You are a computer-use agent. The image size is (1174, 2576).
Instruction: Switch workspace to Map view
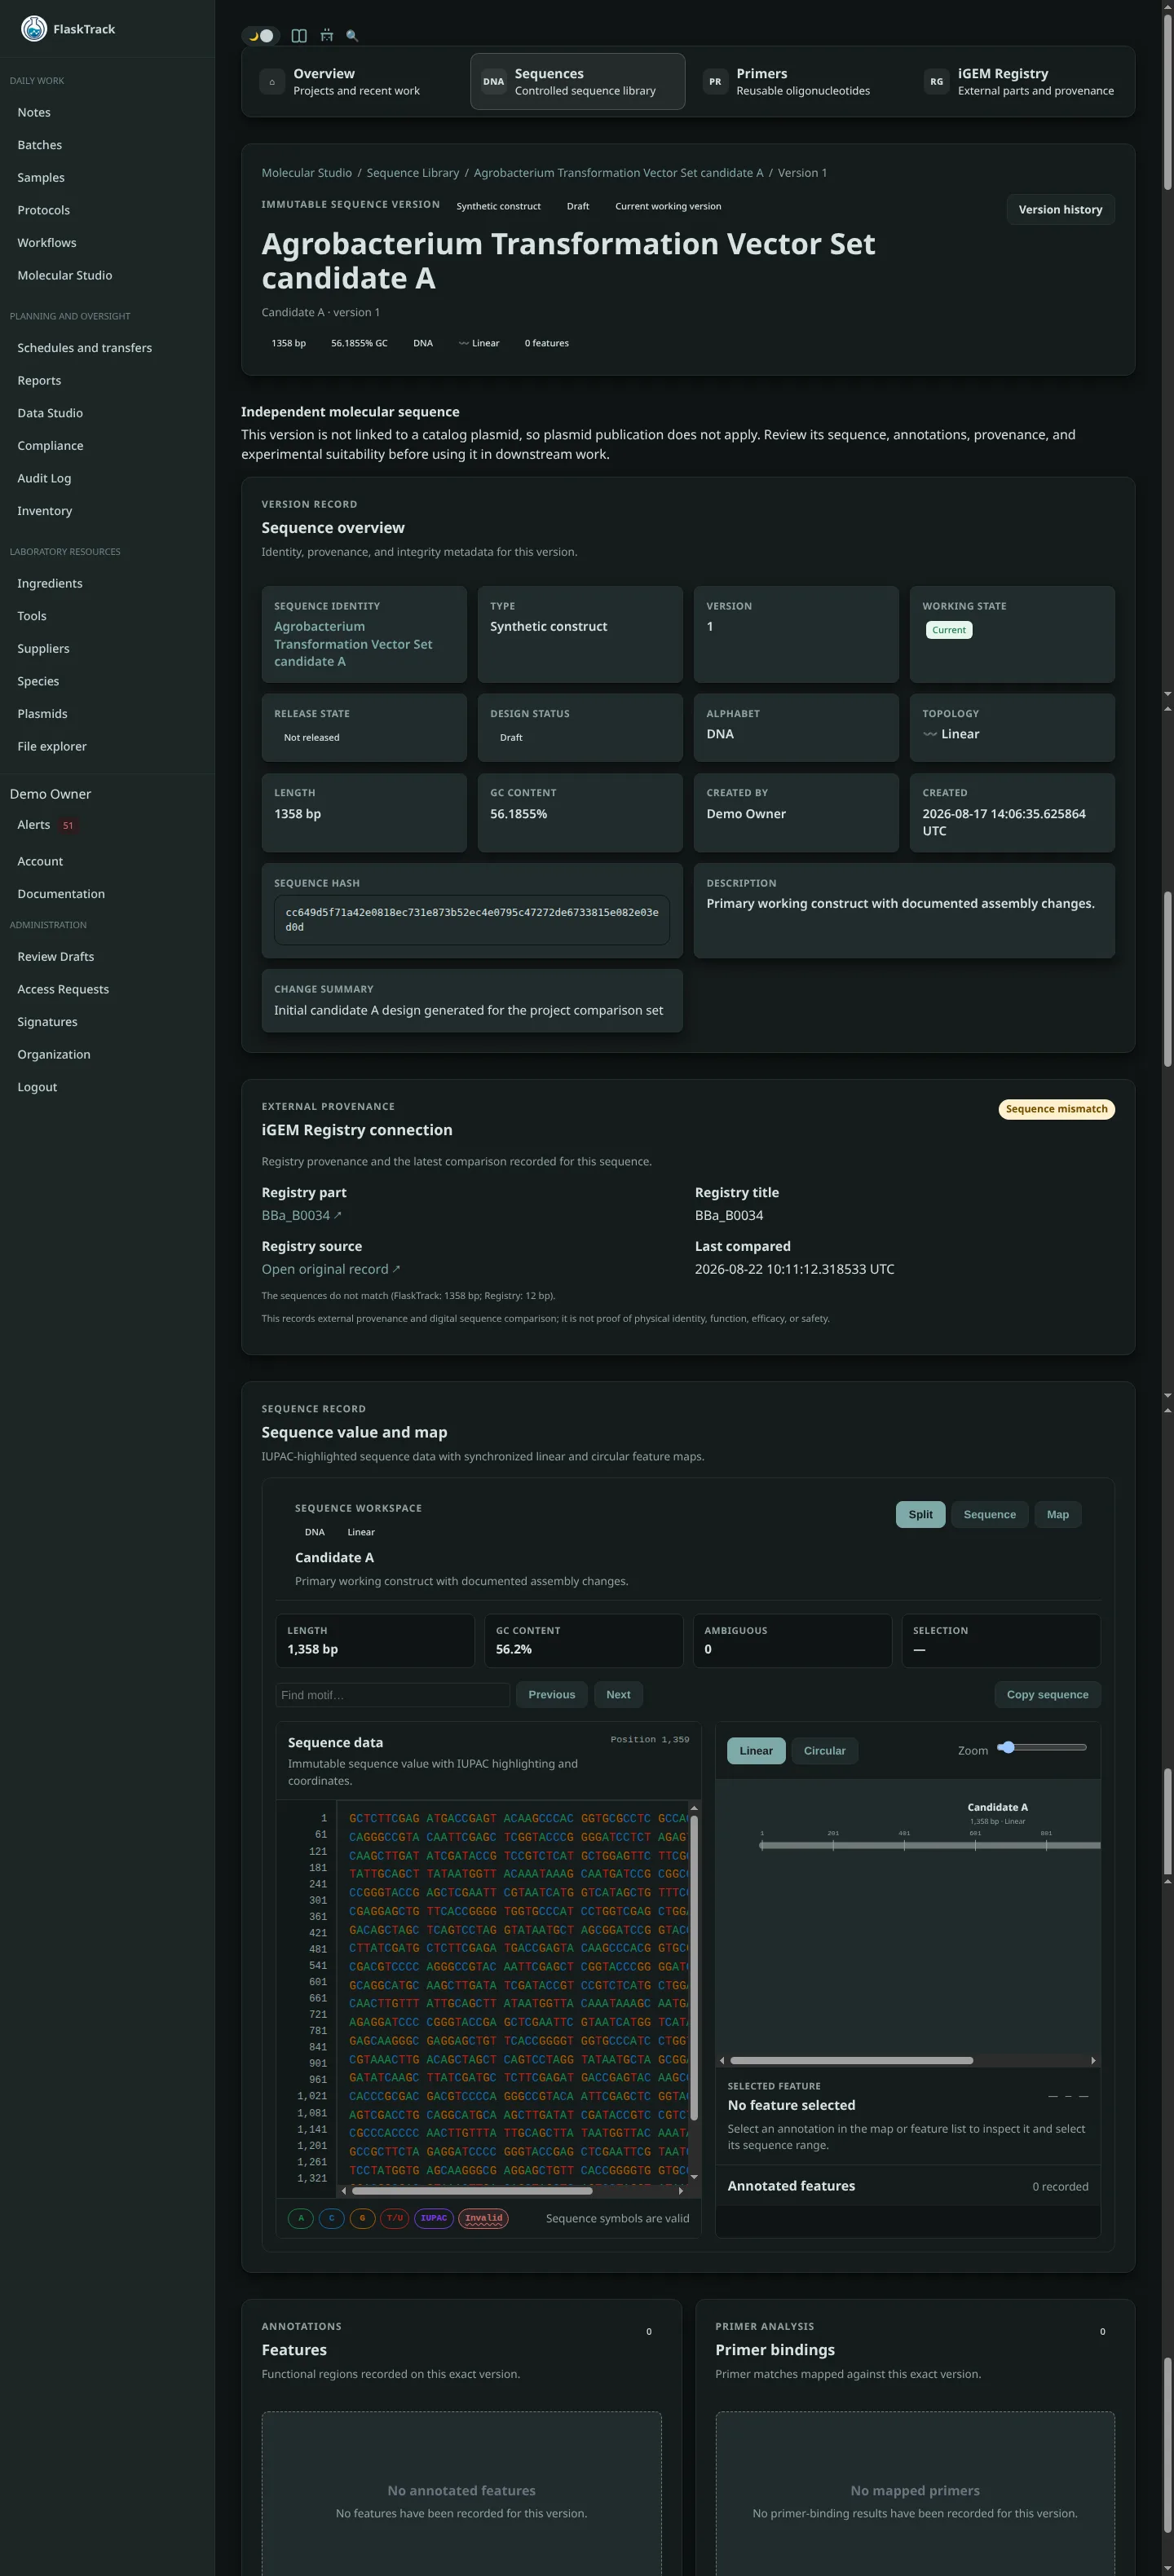(x=1057, y=1515)
